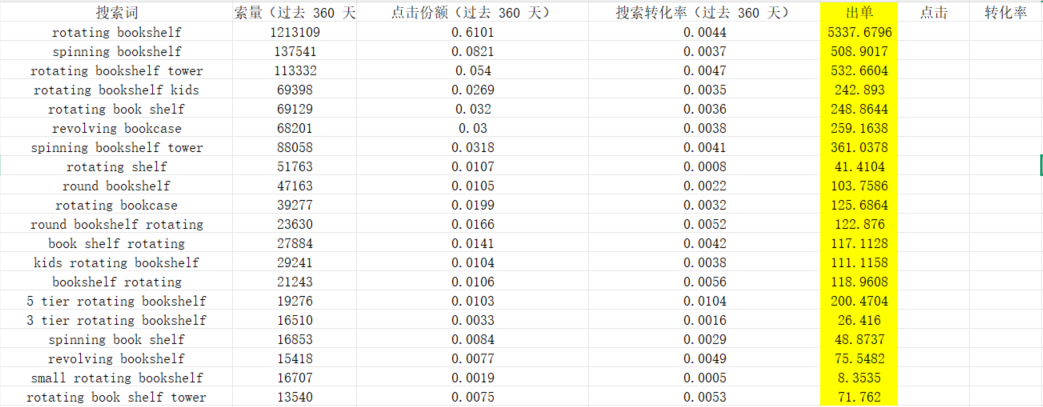The width and height of the screenshot is (1043, 407).
Task: Select 'rotating bookshelf kids' keyword cell
Action: click(x=116, y=90)
